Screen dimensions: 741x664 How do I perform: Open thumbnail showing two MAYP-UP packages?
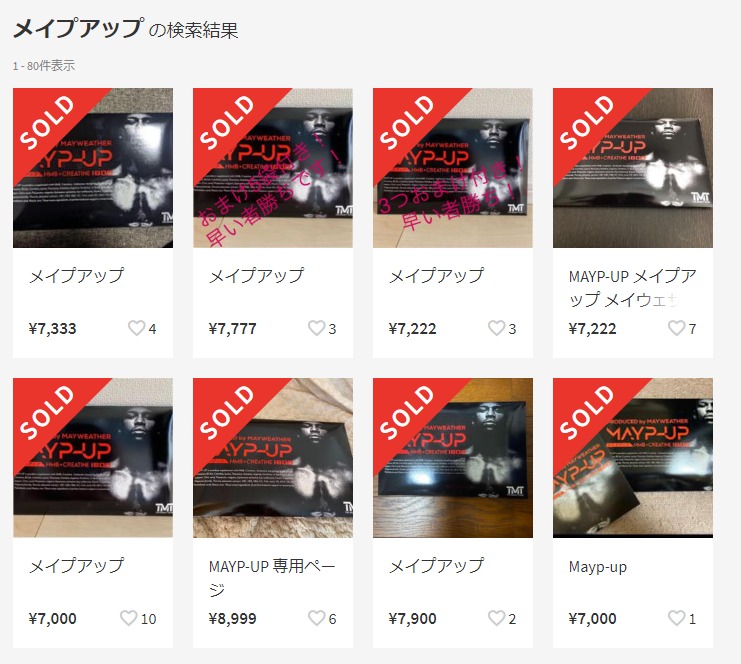633,458
